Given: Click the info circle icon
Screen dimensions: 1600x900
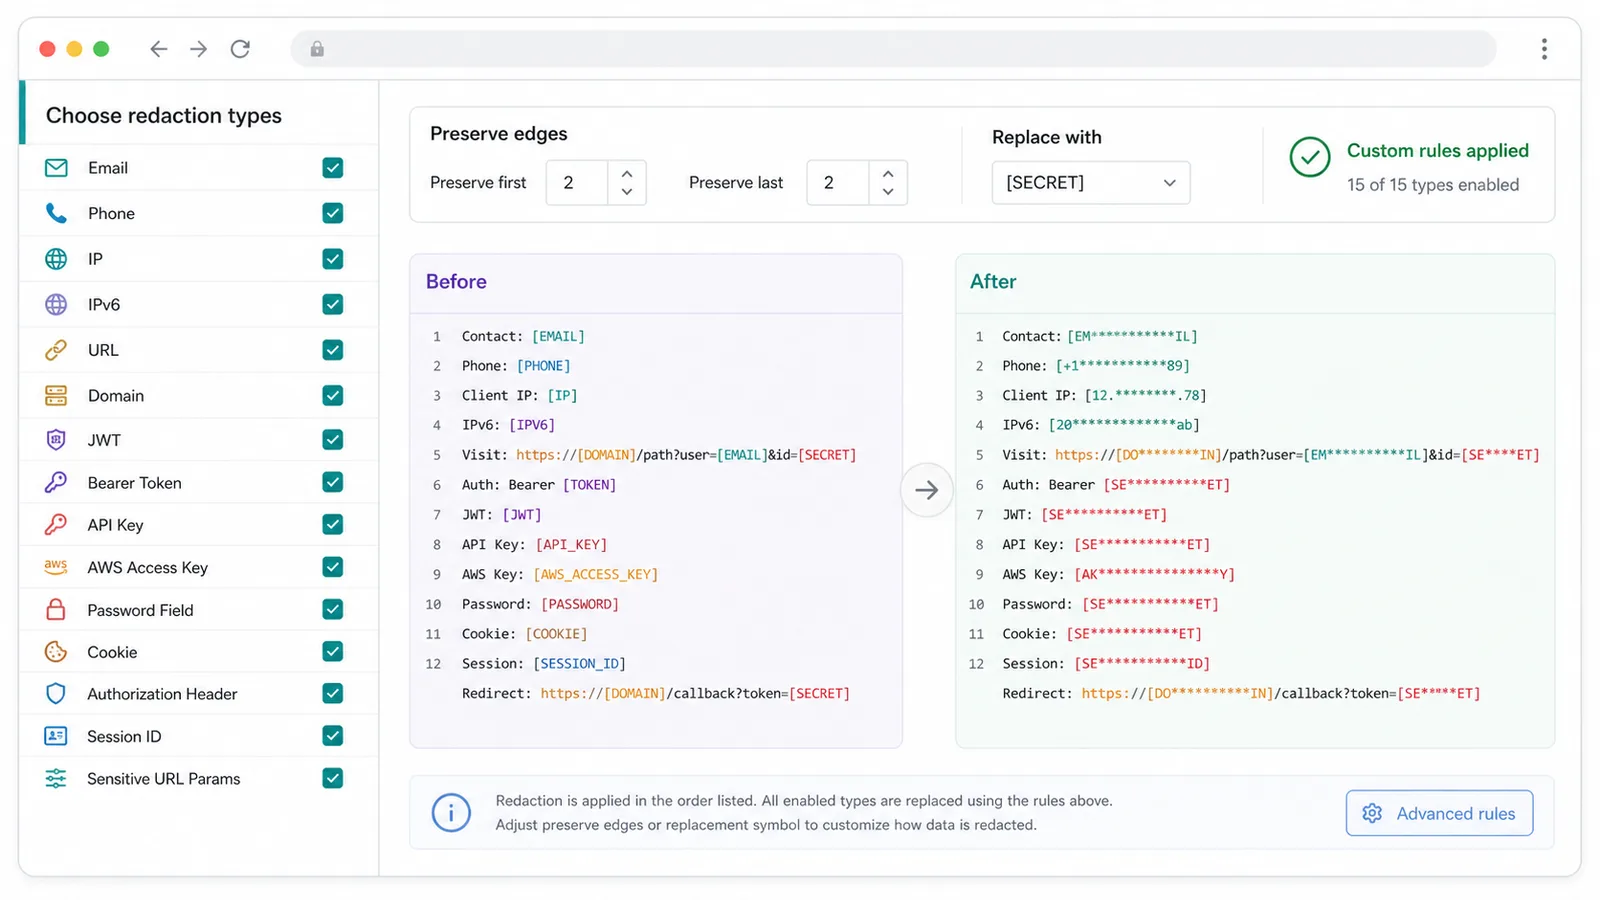Looking at the screenshot, I should 451,813.
